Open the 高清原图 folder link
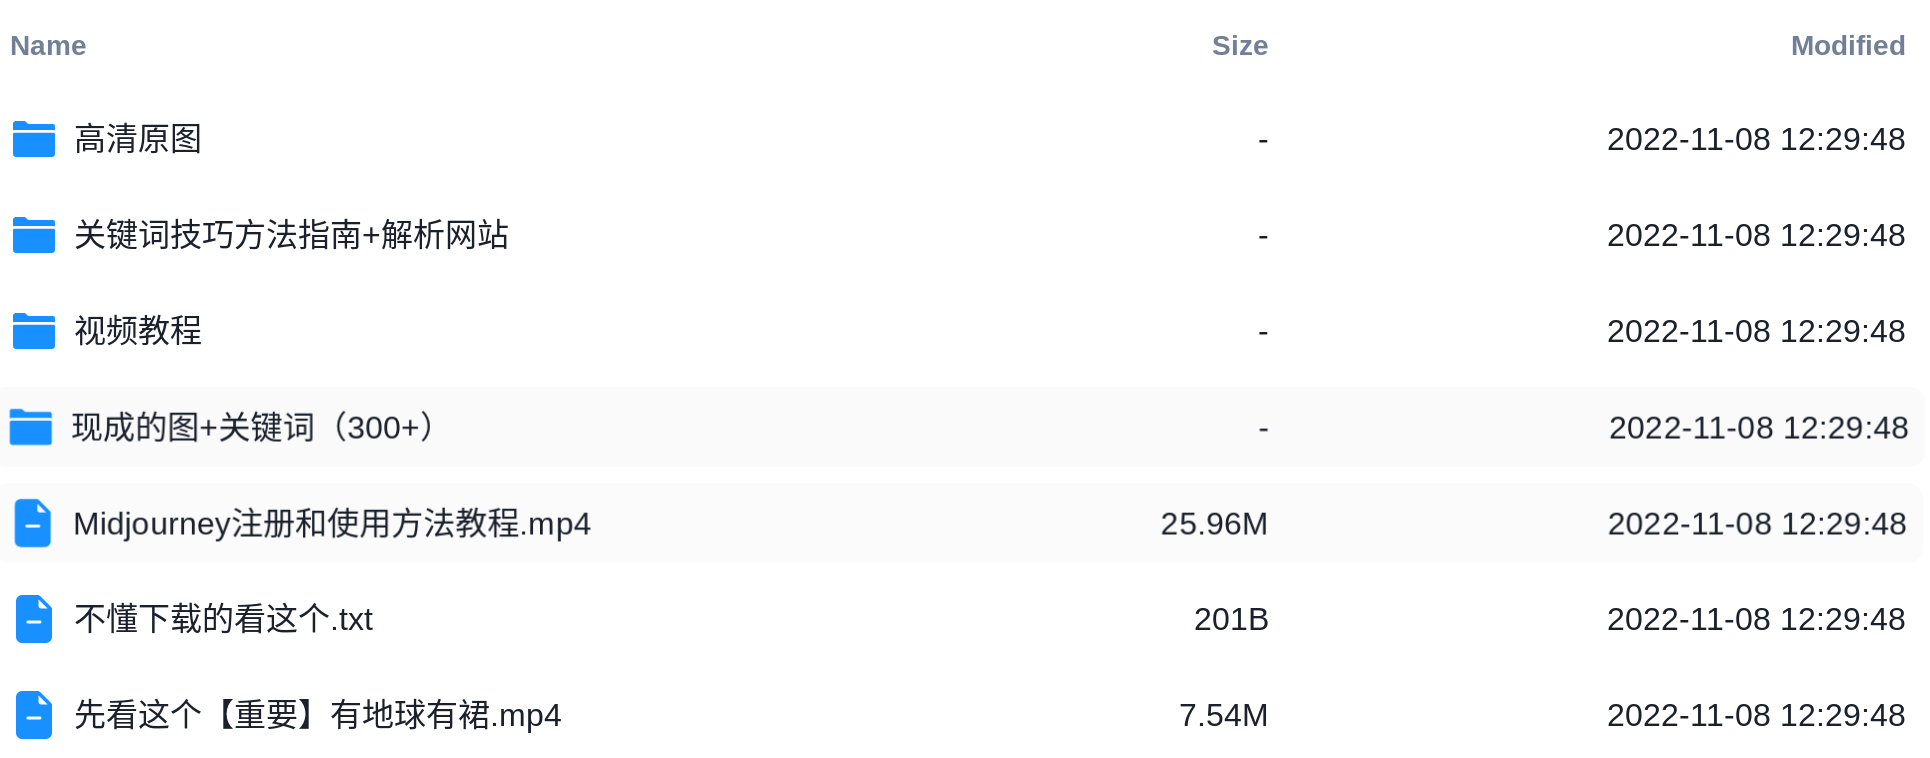Viewport: 1930px width, 758px height. pos(138,139)
